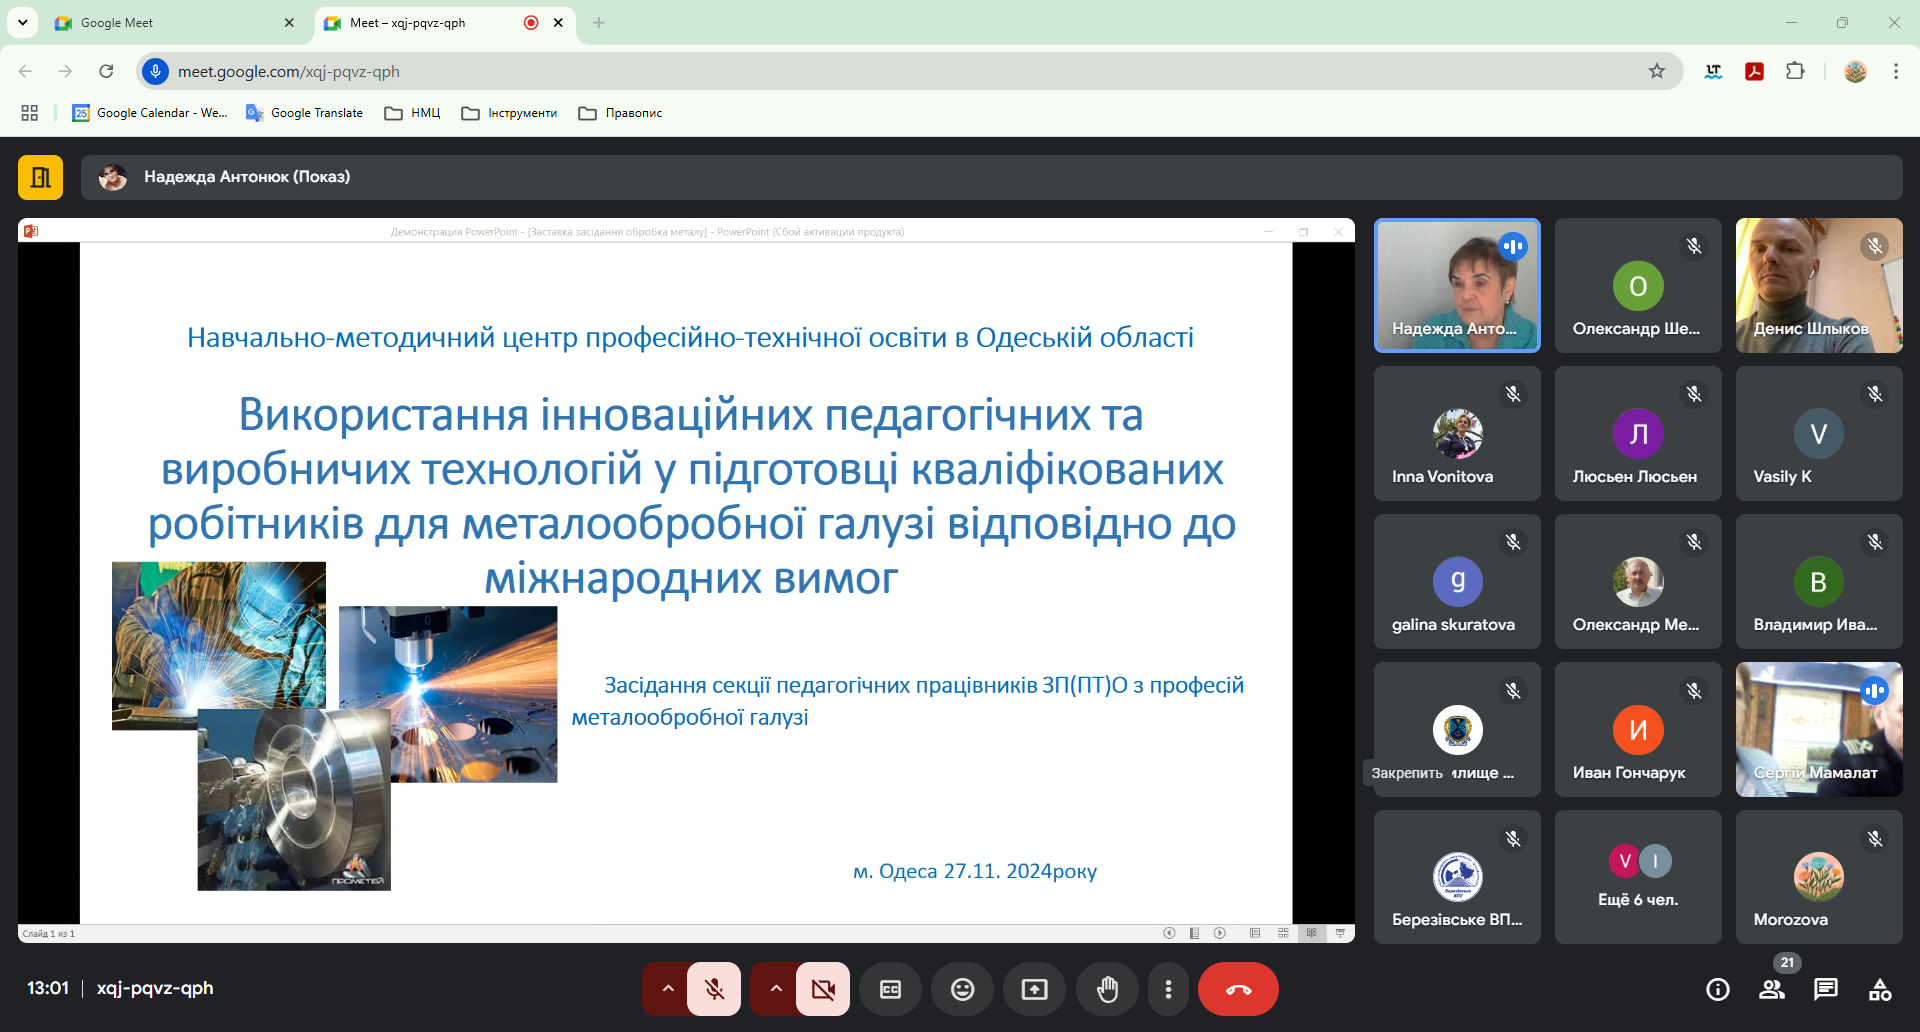The image size is (1920, 1032).
Task: Click the 'Ещё 6 чел.' participants tile
Action: [1637, 877]
